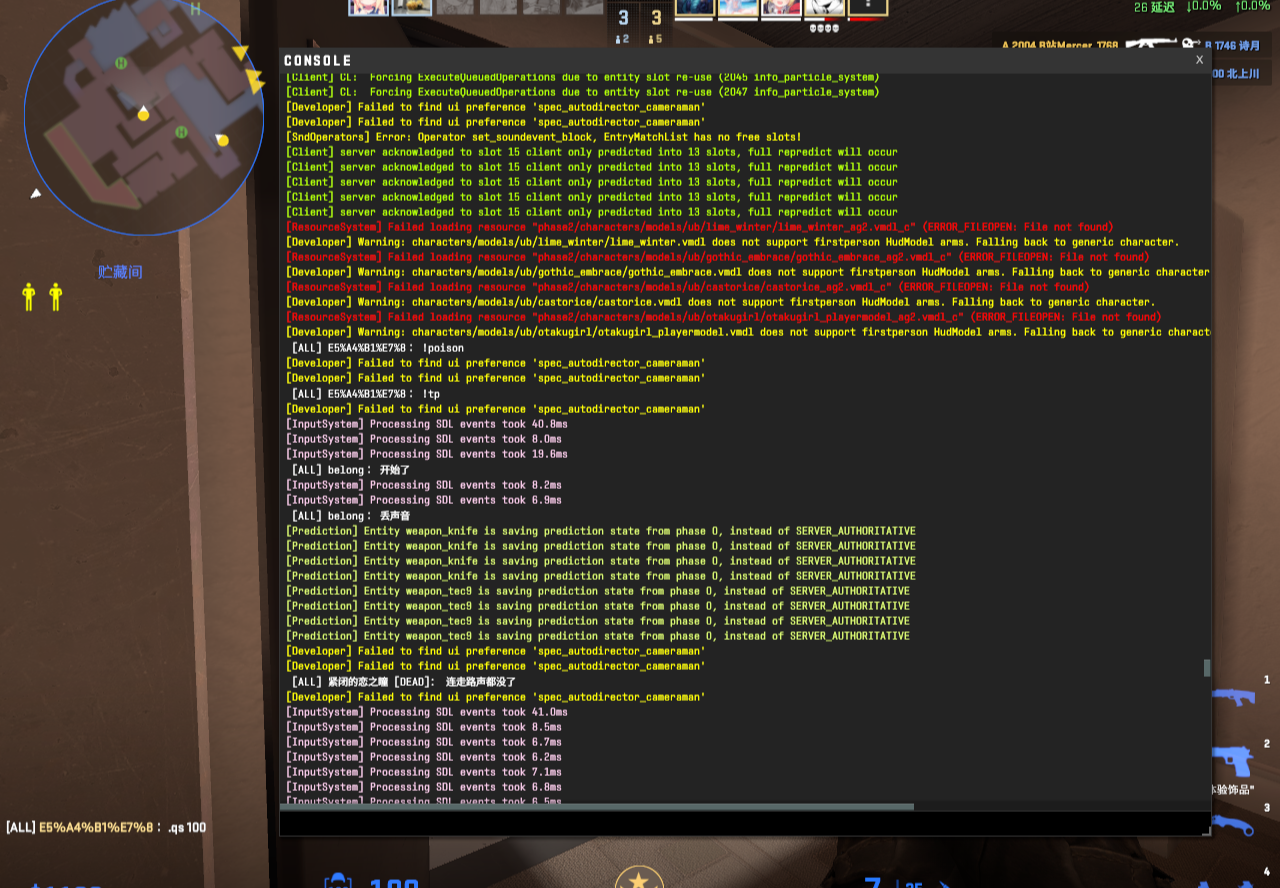Select the slot 1 weapon icon
The image size is (1280, 888).
point(1233,695)
